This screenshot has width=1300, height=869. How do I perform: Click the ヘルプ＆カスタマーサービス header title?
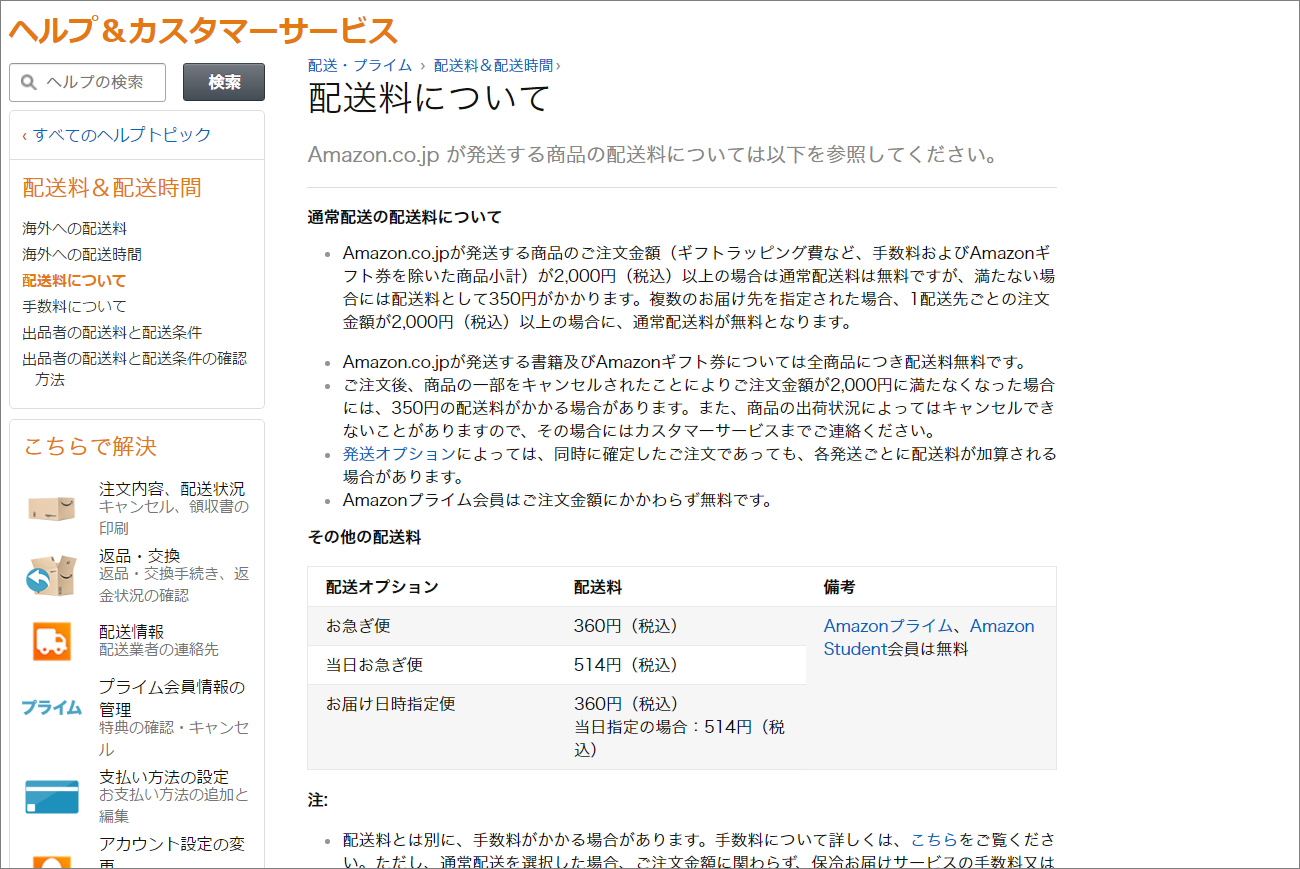[x=204, y=30]
